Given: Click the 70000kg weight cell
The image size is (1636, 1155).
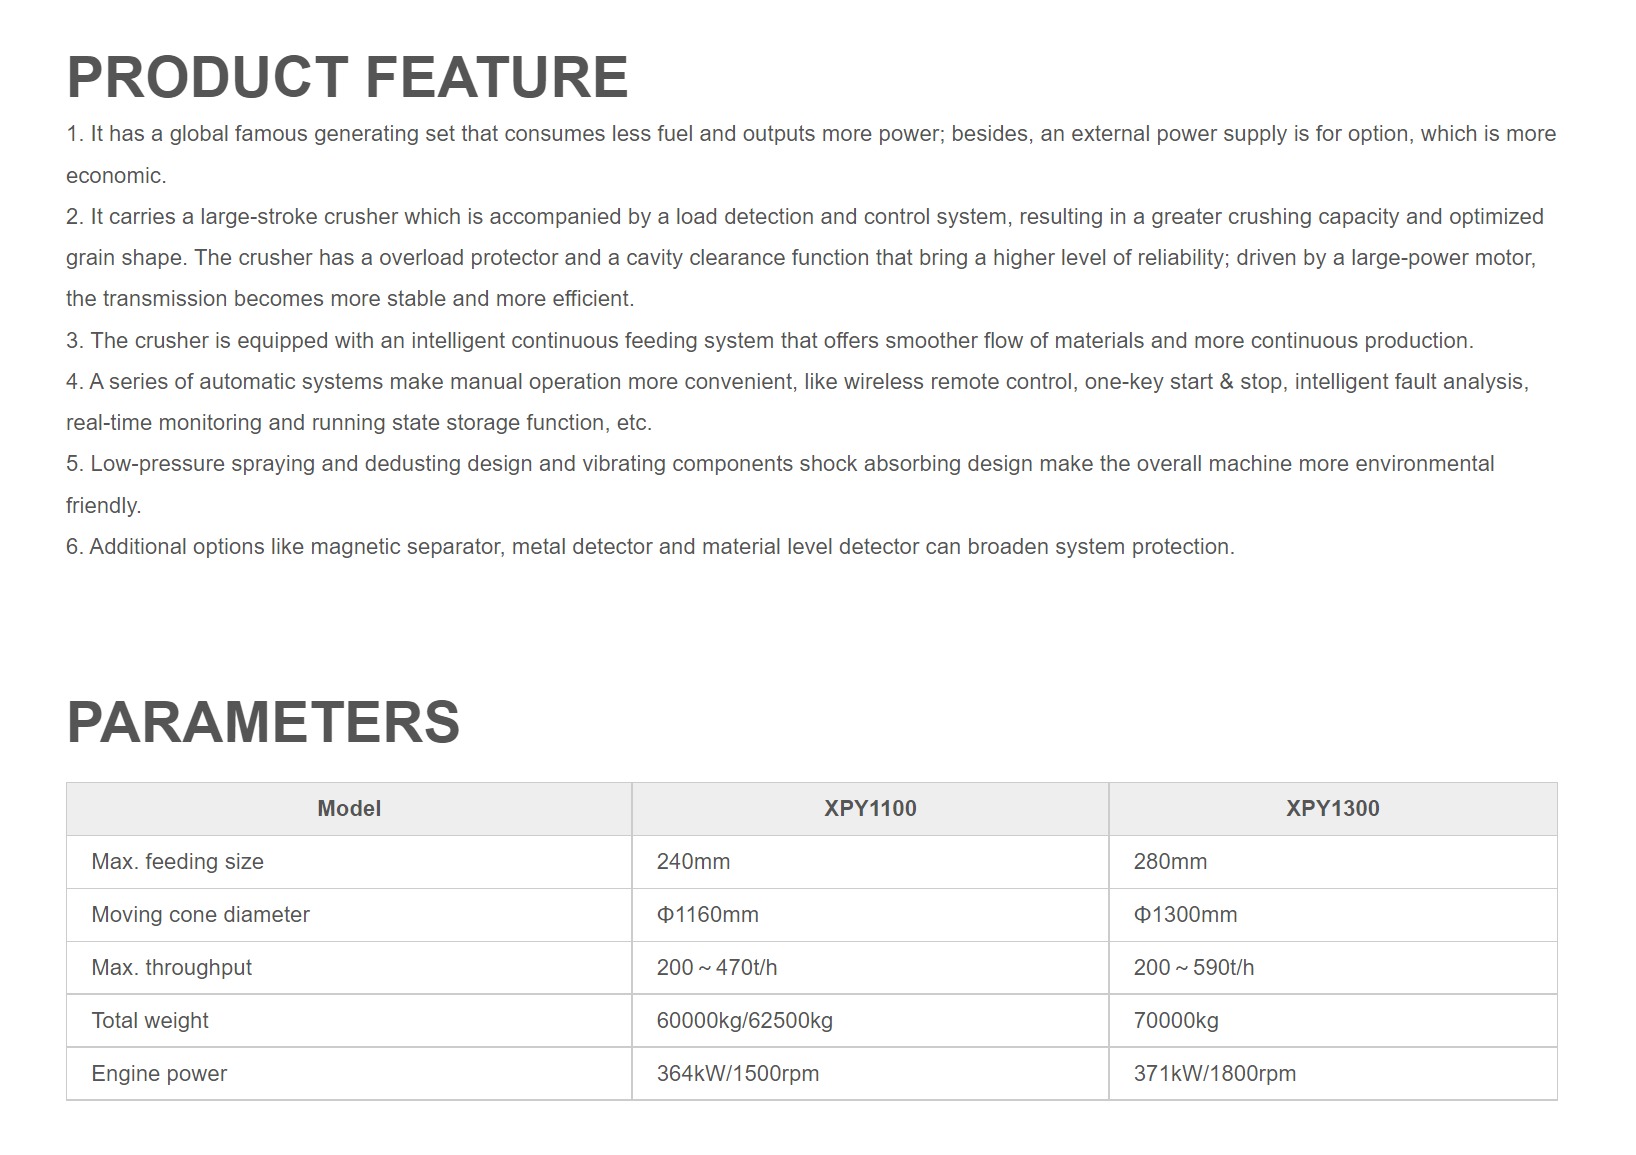Looking at the screenshot, I should click(x=1176, y=1021).
